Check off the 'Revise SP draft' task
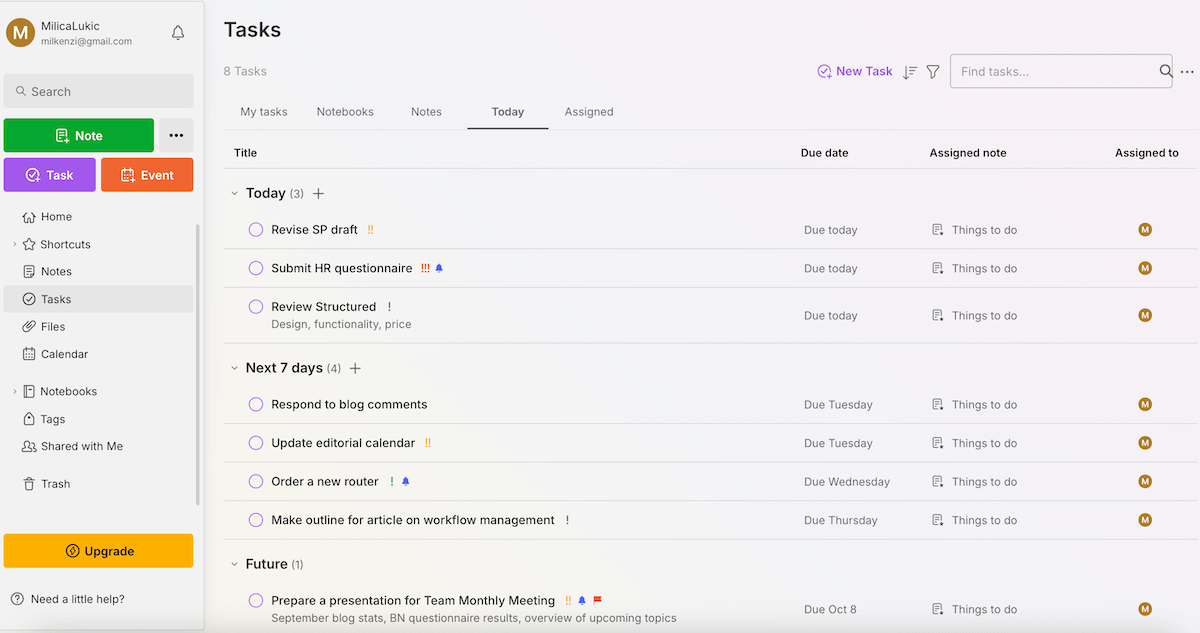 tap(256, 229)
